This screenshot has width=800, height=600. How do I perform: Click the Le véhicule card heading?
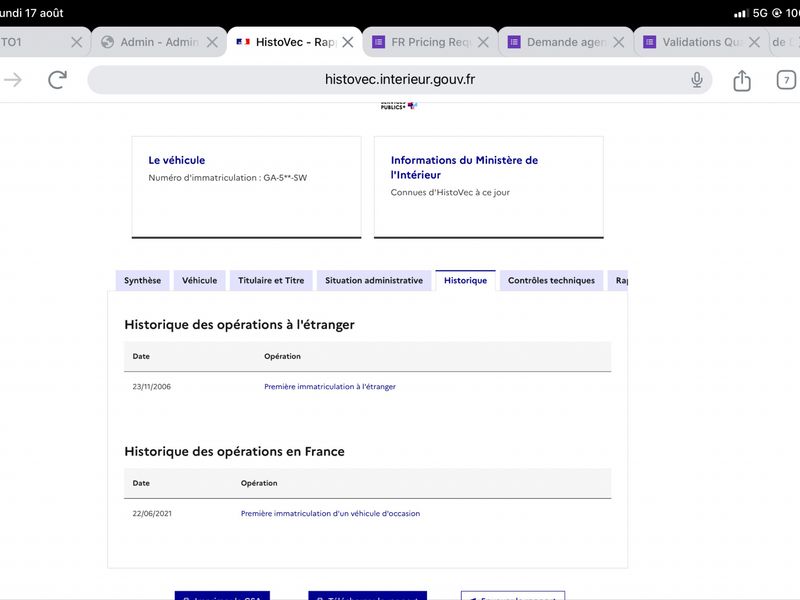pos(177,160)
